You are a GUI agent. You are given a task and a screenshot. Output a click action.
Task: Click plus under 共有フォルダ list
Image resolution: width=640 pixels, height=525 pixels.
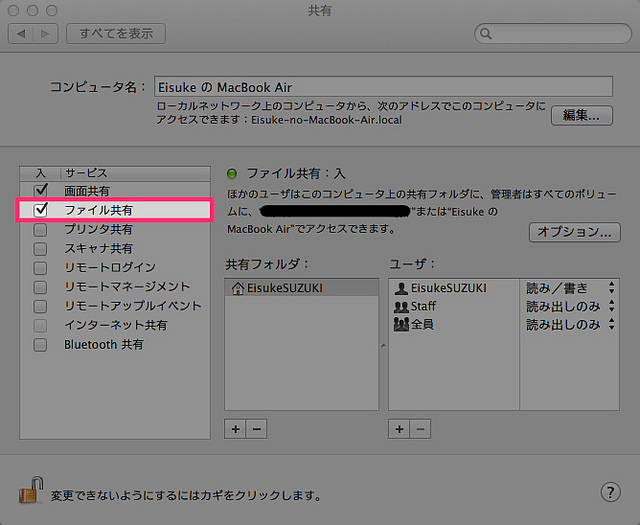(235, 429)
